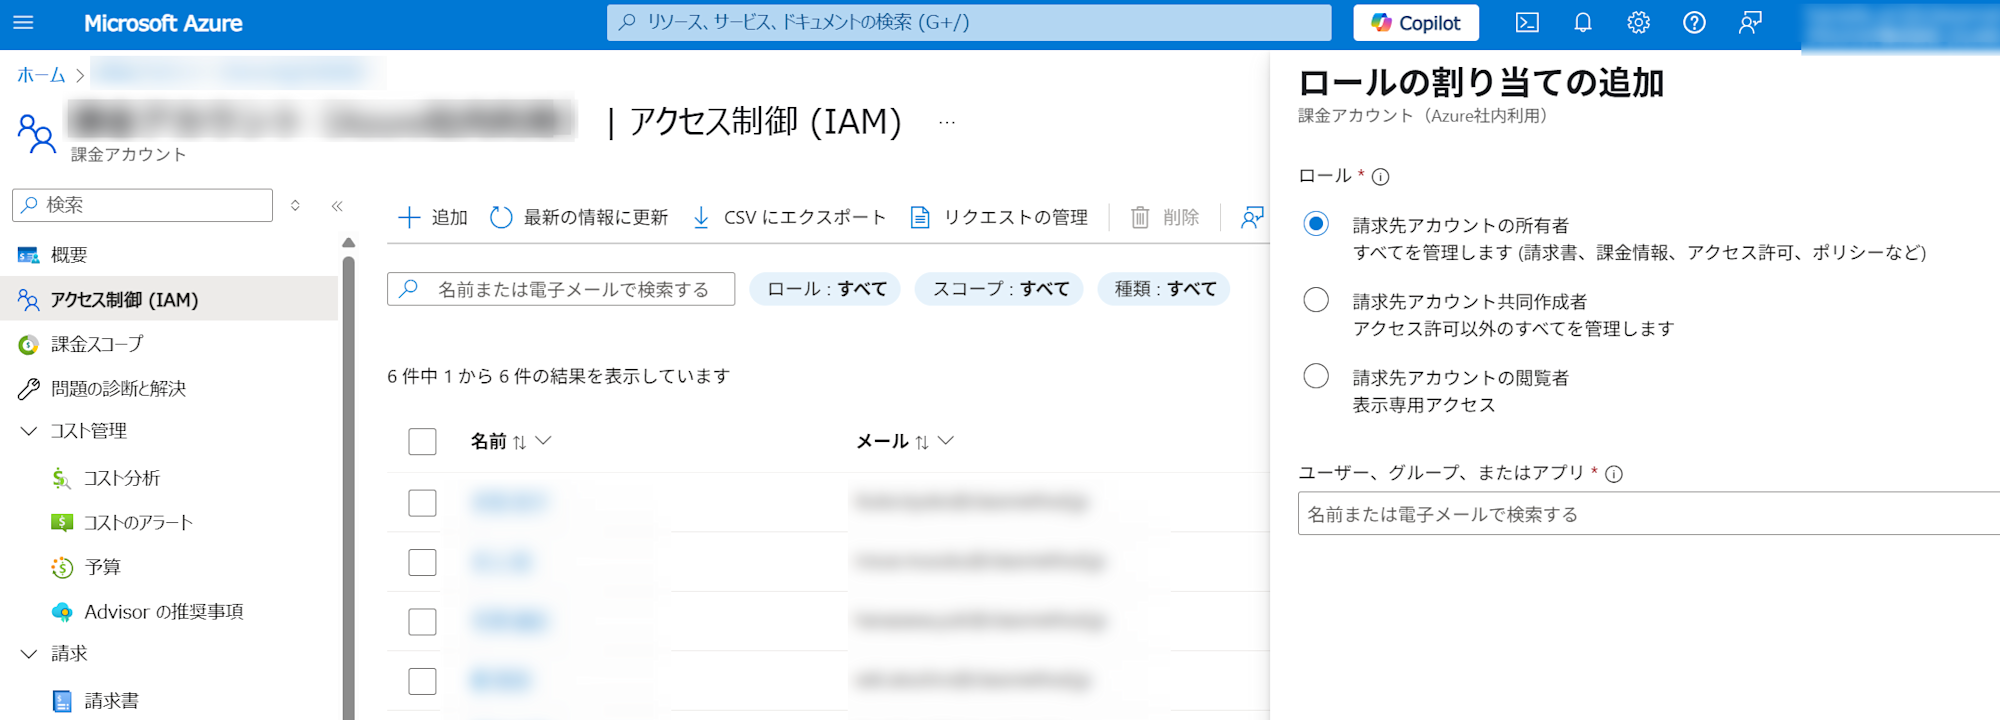Check the first row checkbox
The image size is (2000, 720).
422,502
